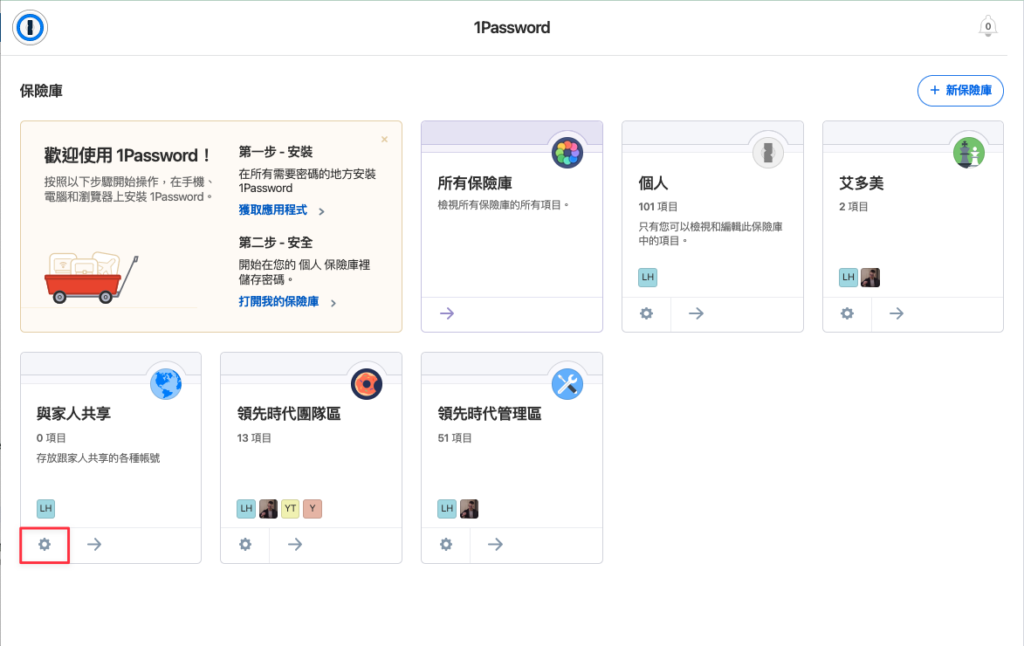Click the LH member badge in 個人
Viewport: 1024px width, 646px height.
coord(647,277)
